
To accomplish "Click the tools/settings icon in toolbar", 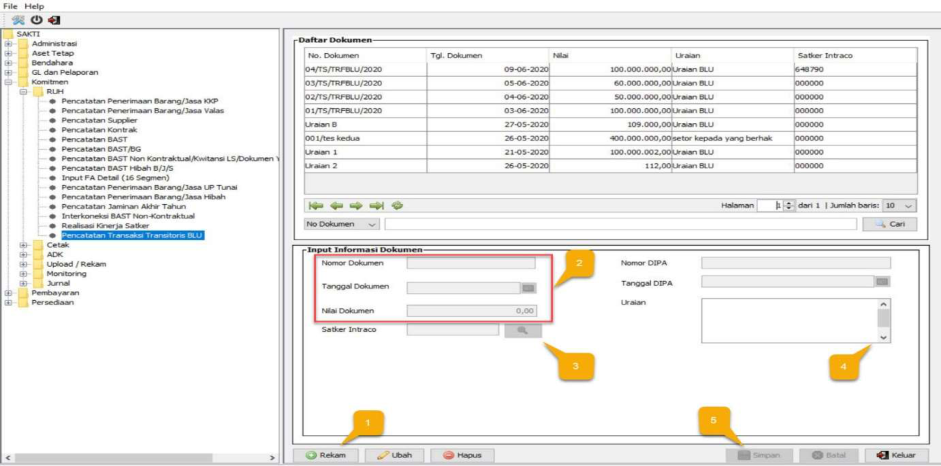I will 17,20.
